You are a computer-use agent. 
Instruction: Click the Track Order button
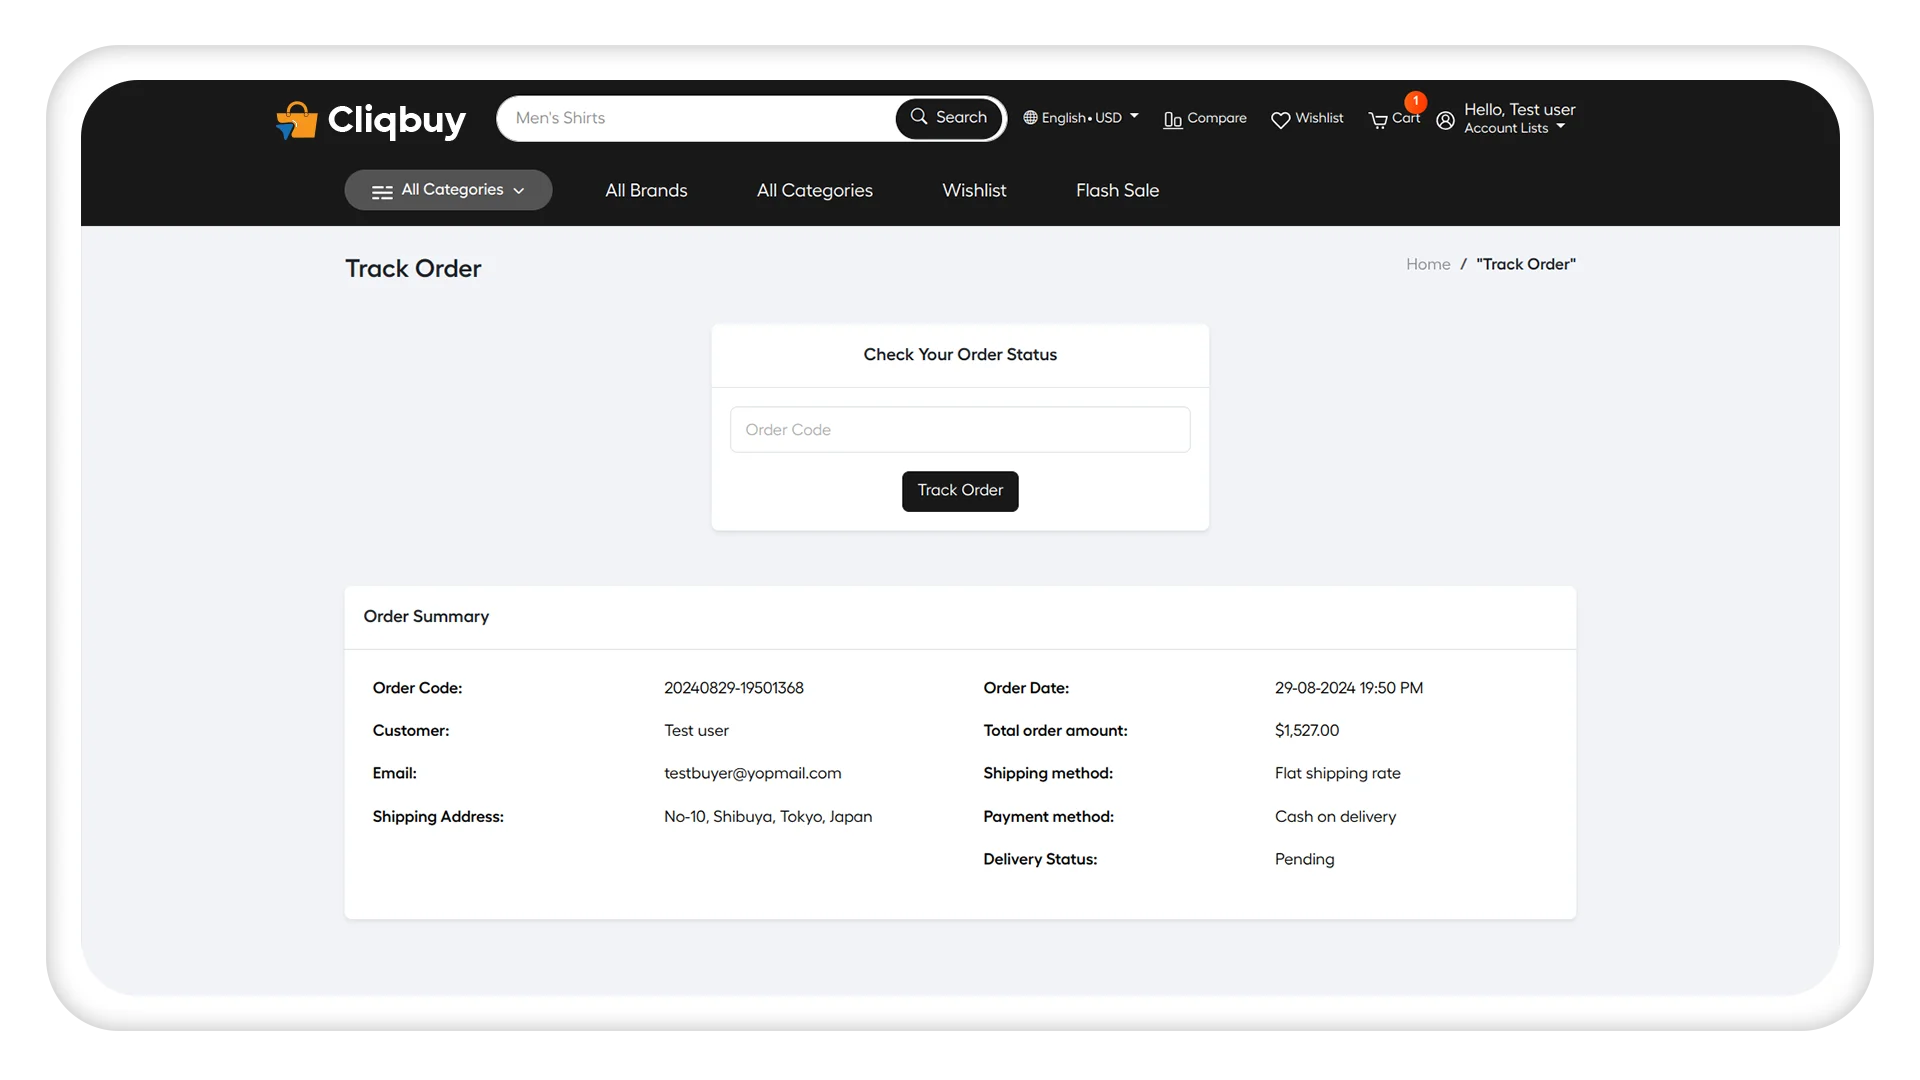tap(960, 491)
